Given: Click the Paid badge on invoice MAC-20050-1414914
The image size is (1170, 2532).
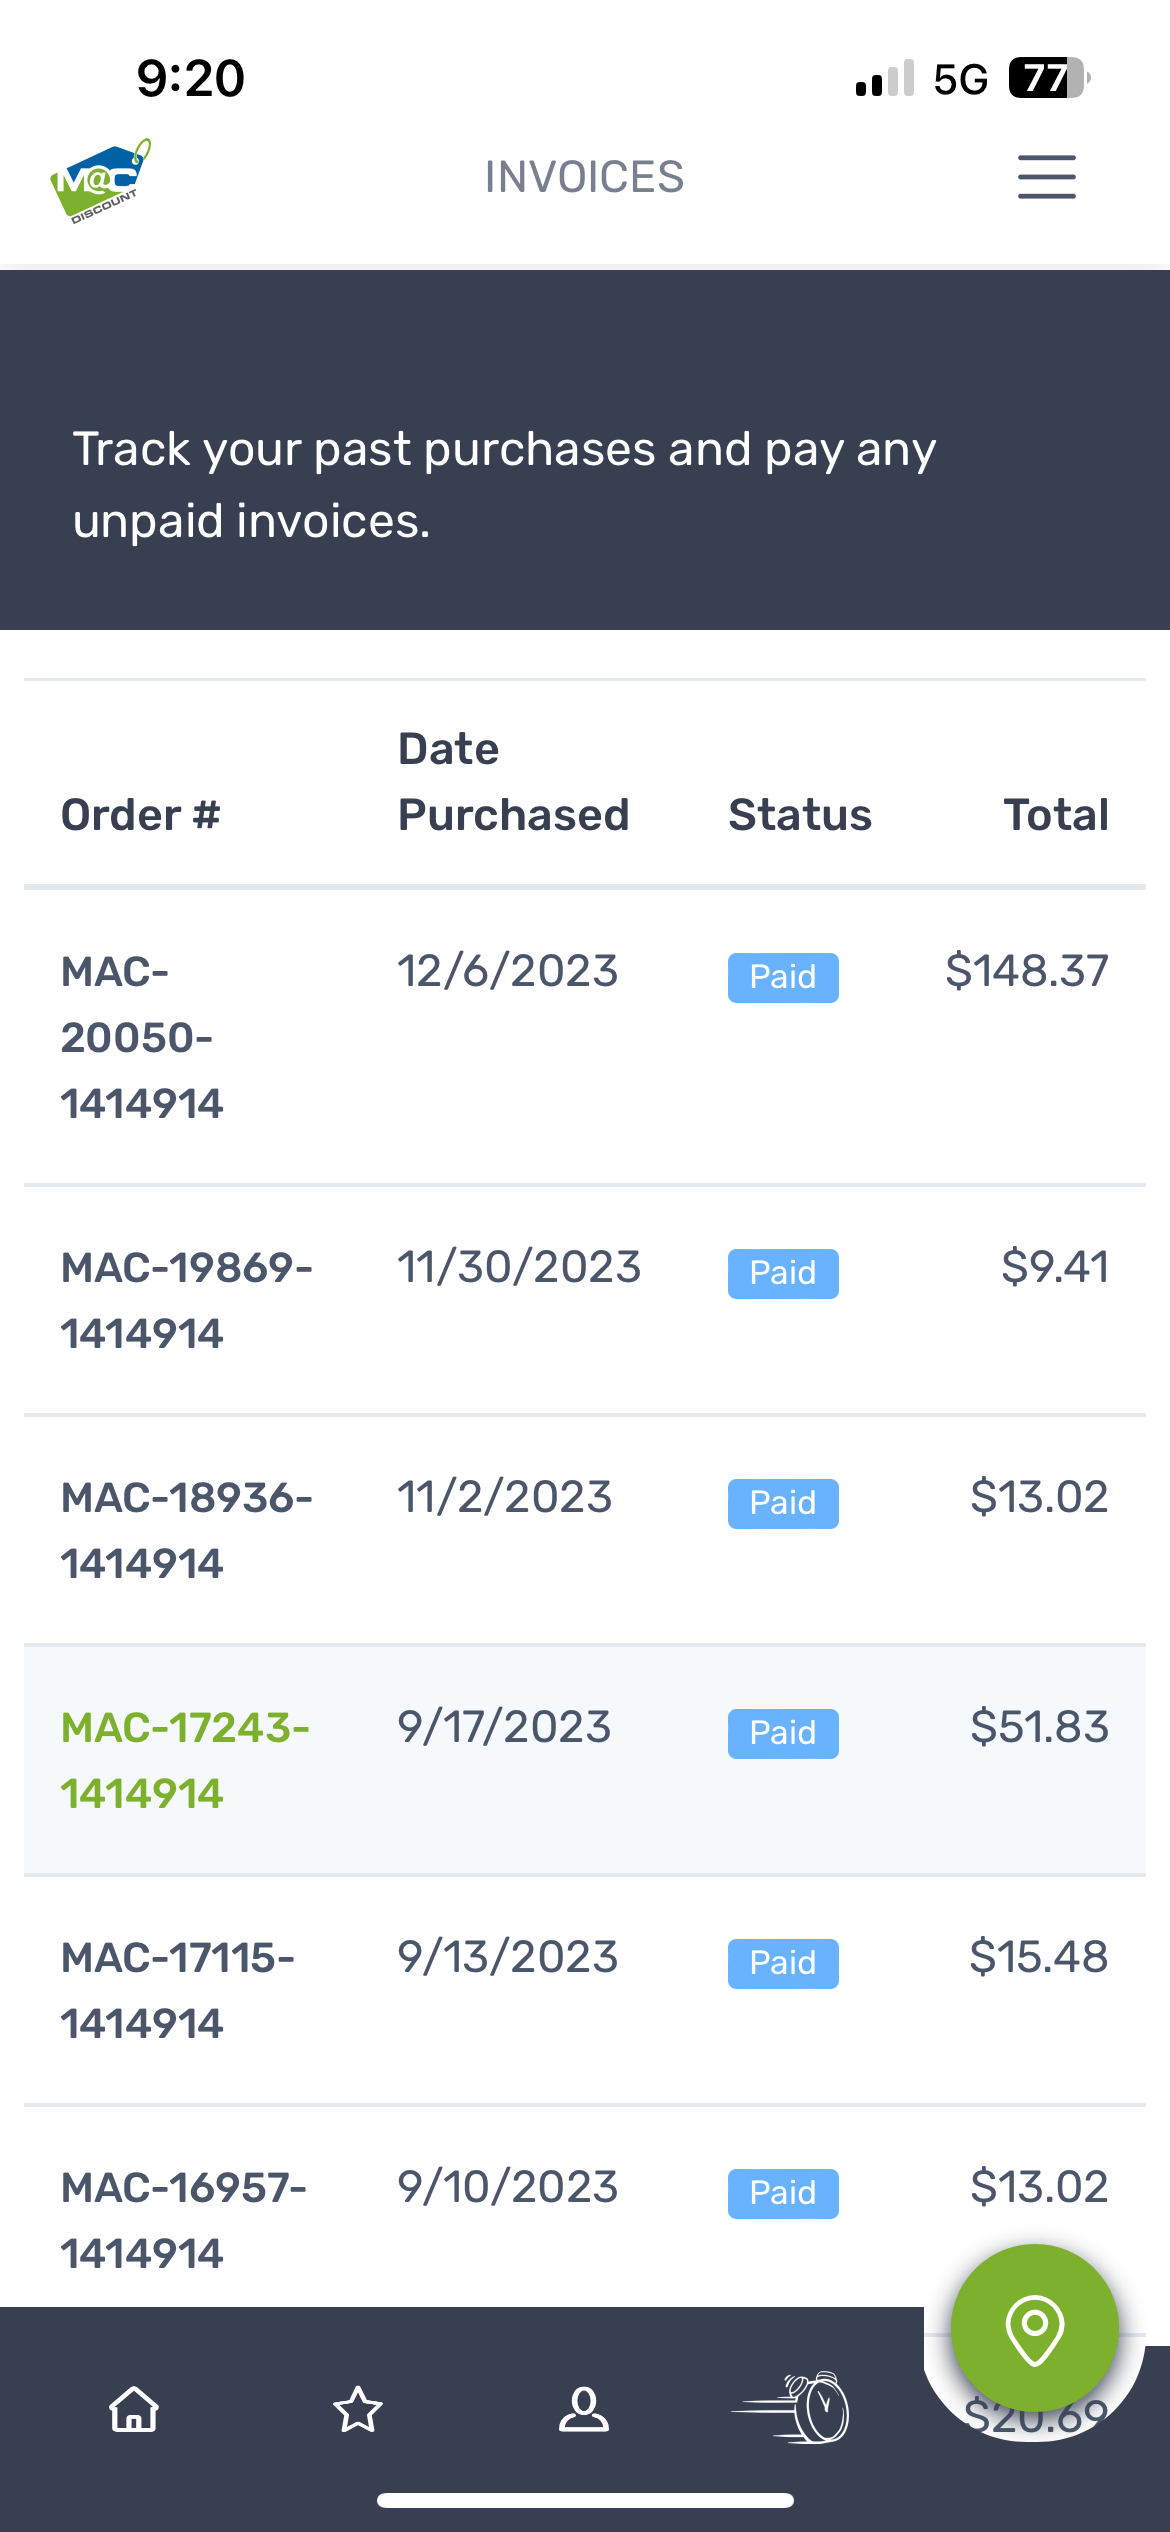Looking at the screenshot, I should 783,976.
